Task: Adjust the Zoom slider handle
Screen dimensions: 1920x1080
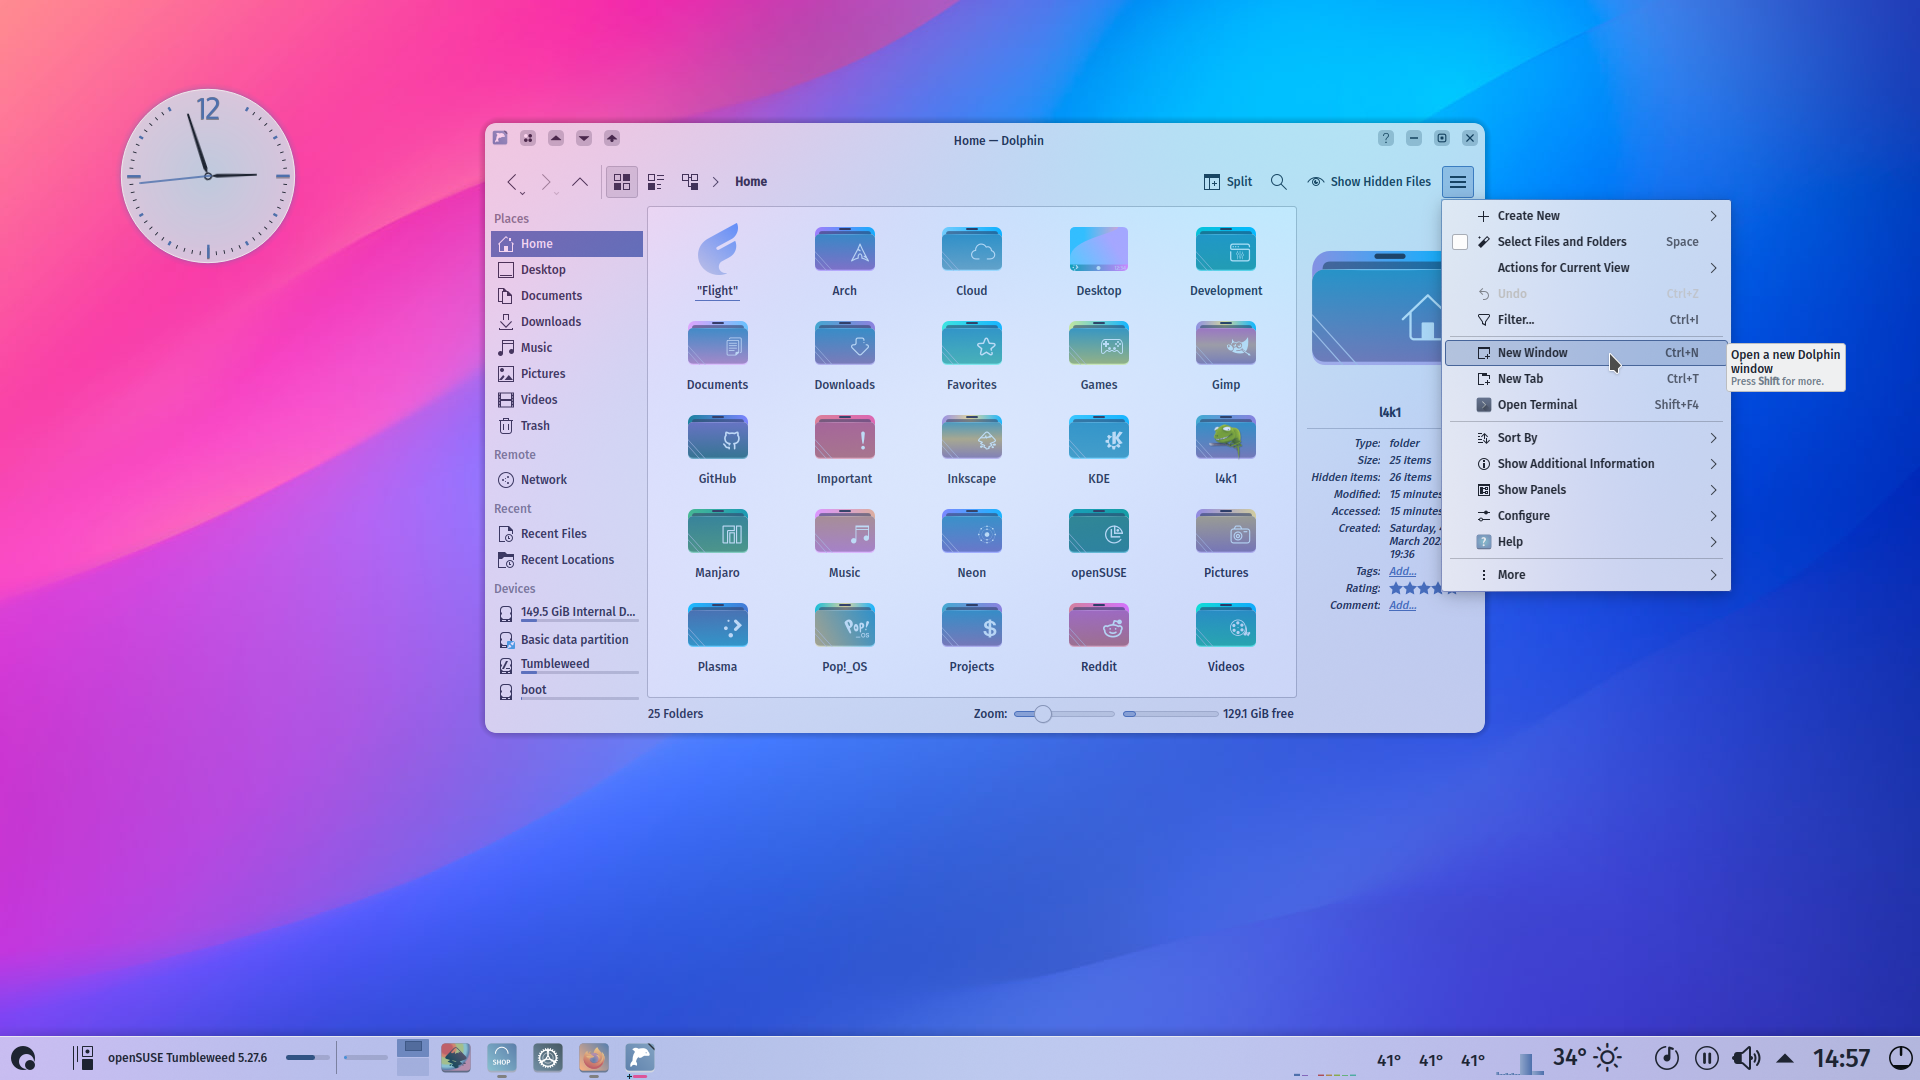Action: click(1042, 714)
